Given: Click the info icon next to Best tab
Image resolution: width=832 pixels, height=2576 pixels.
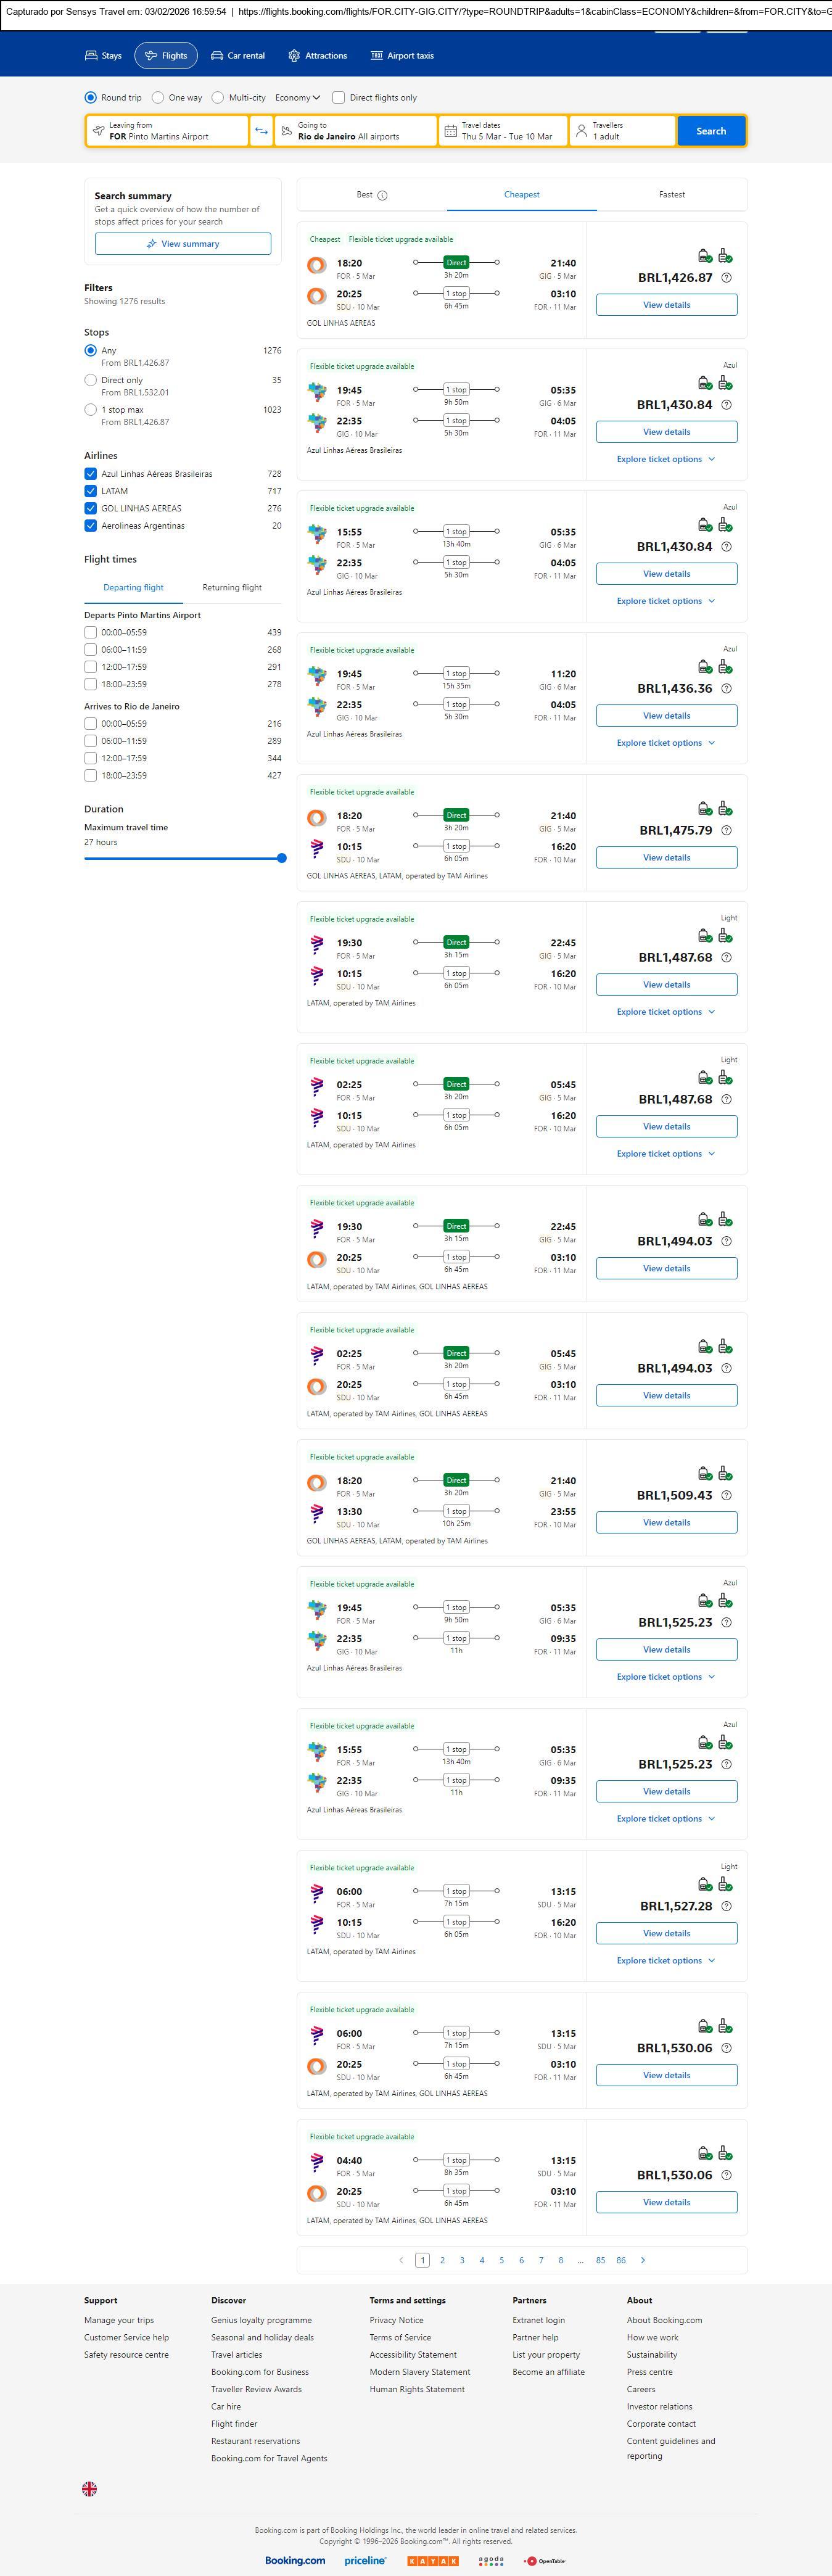Looking at the screenshot, I should point(383,195).
